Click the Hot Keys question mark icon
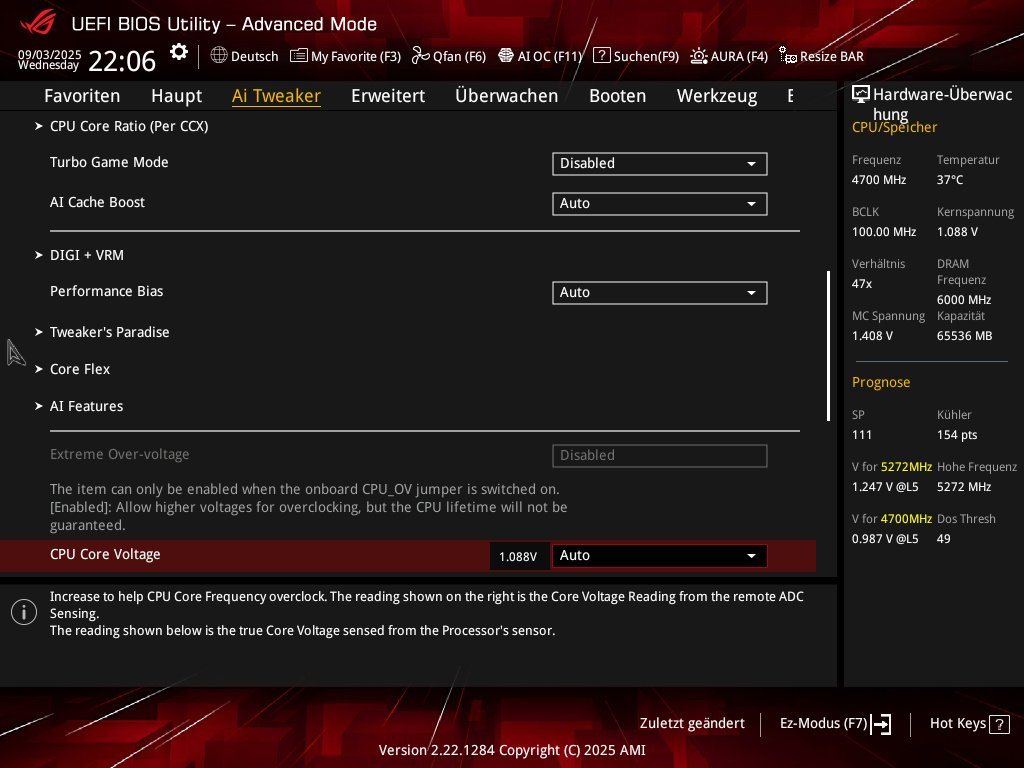Screen dimensions: 1024x768 [999, 724]
